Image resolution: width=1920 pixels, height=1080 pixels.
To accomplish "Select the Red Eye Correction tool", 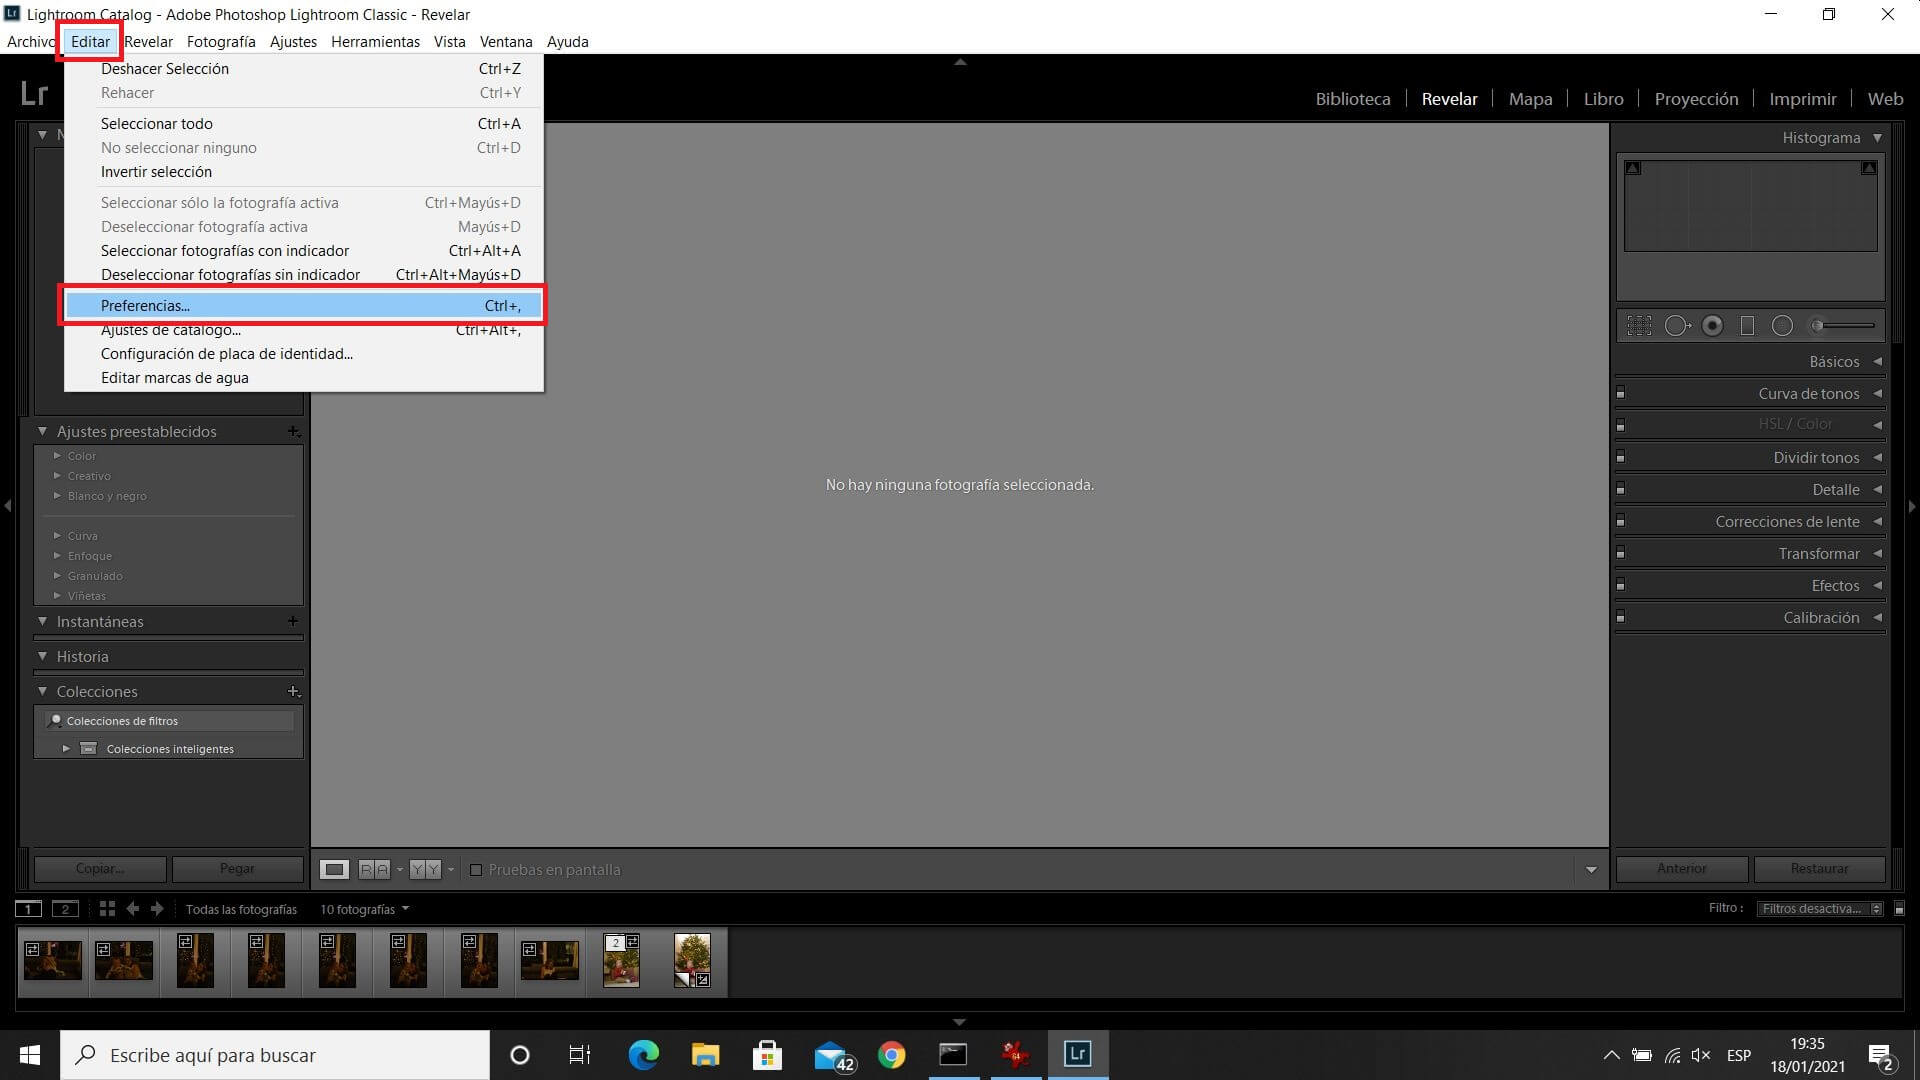I will [x=1712, y=325].
